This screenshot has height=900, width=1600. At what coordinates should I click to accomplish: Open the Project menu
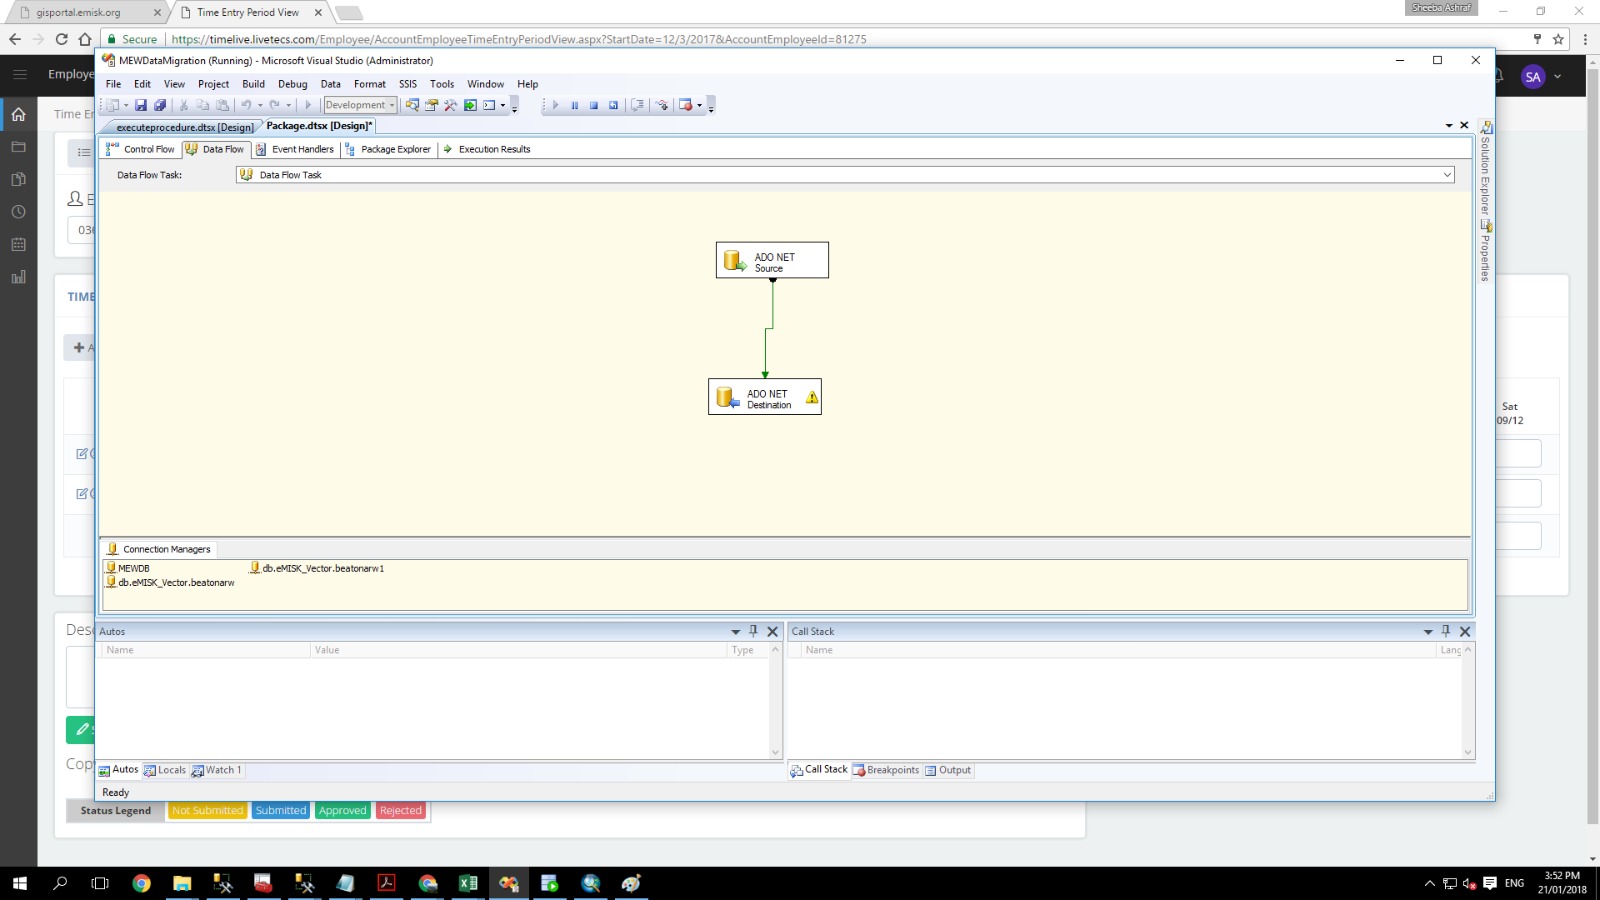213,84
